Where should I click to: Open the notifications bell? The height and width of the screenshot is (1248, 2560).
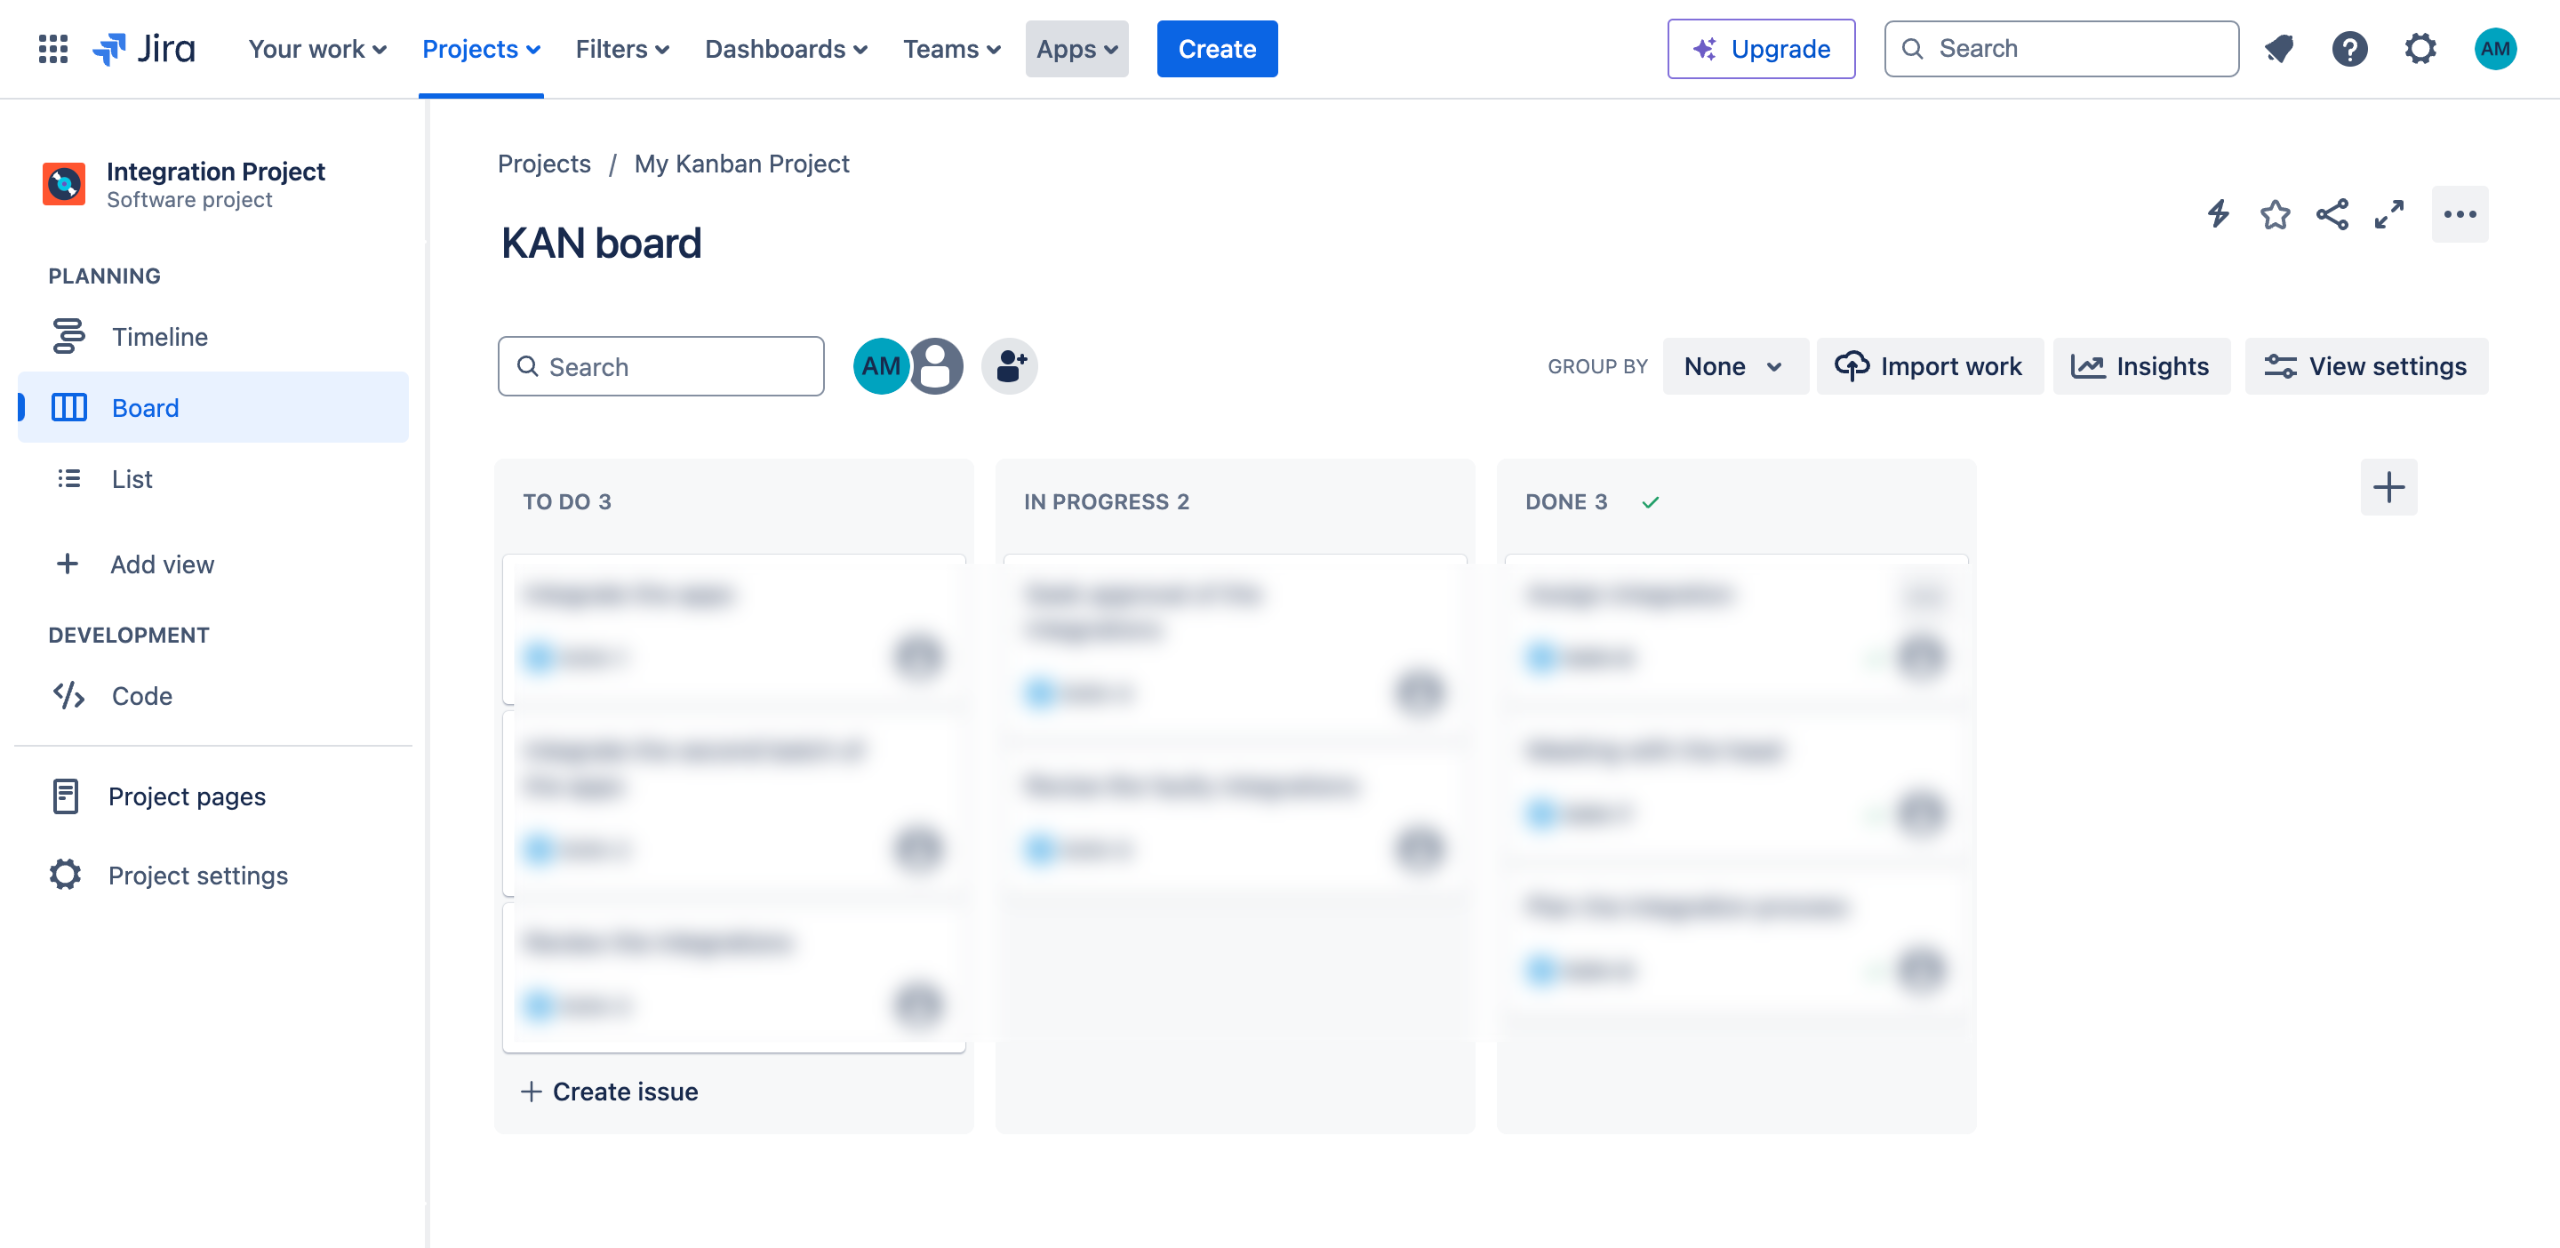pyautogui.click(x=2279, y=49)
